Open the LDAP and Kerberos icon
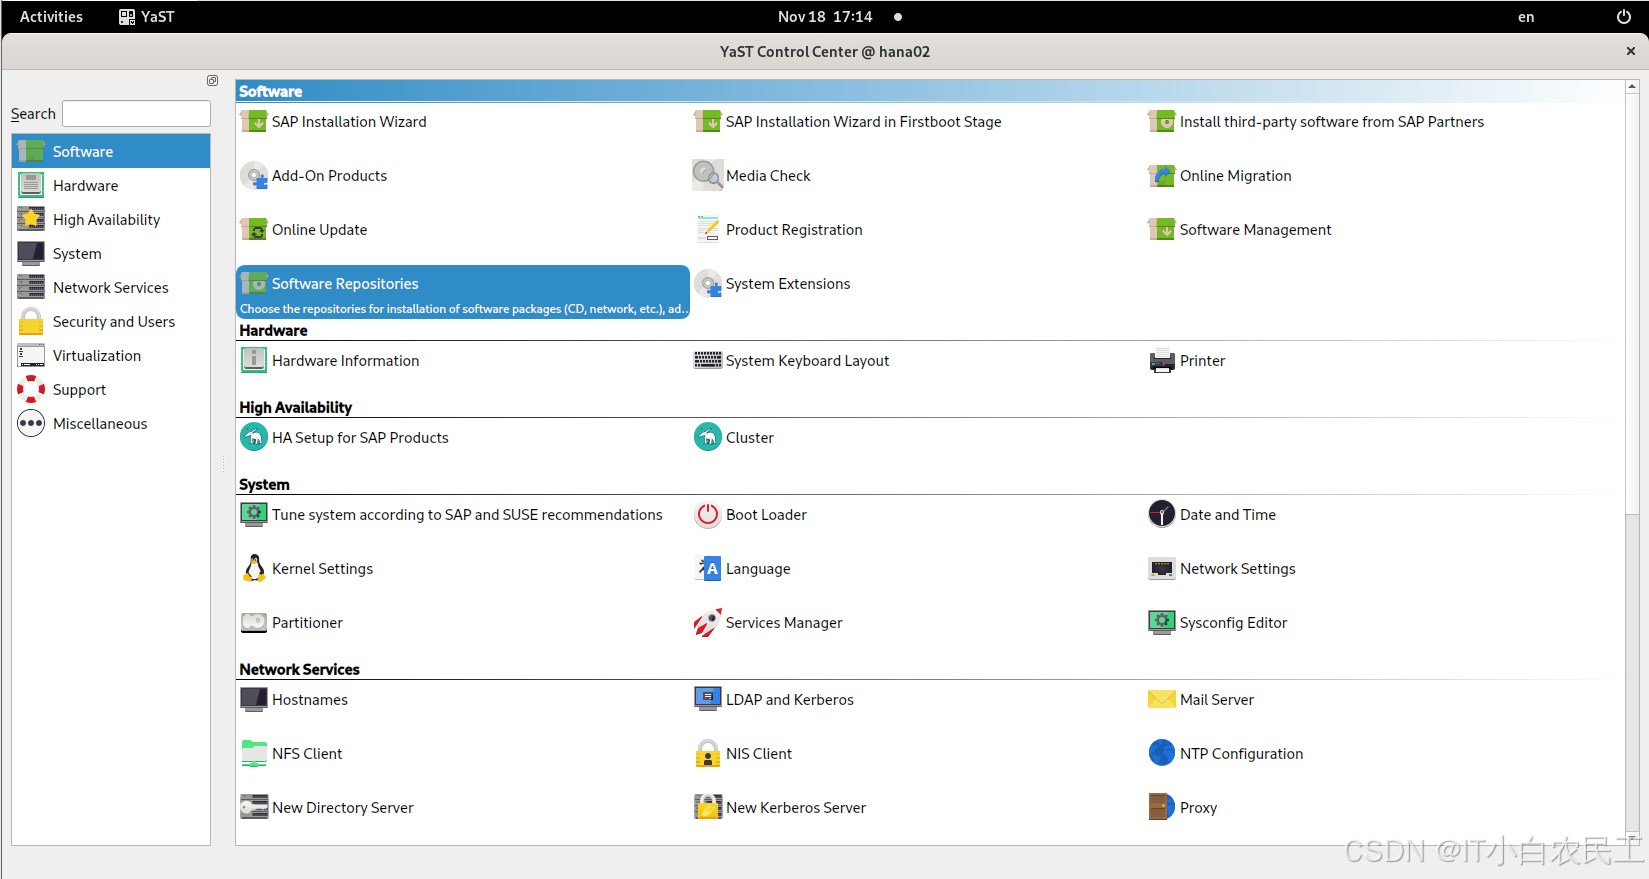The image size is (1649, 879). 708,700
